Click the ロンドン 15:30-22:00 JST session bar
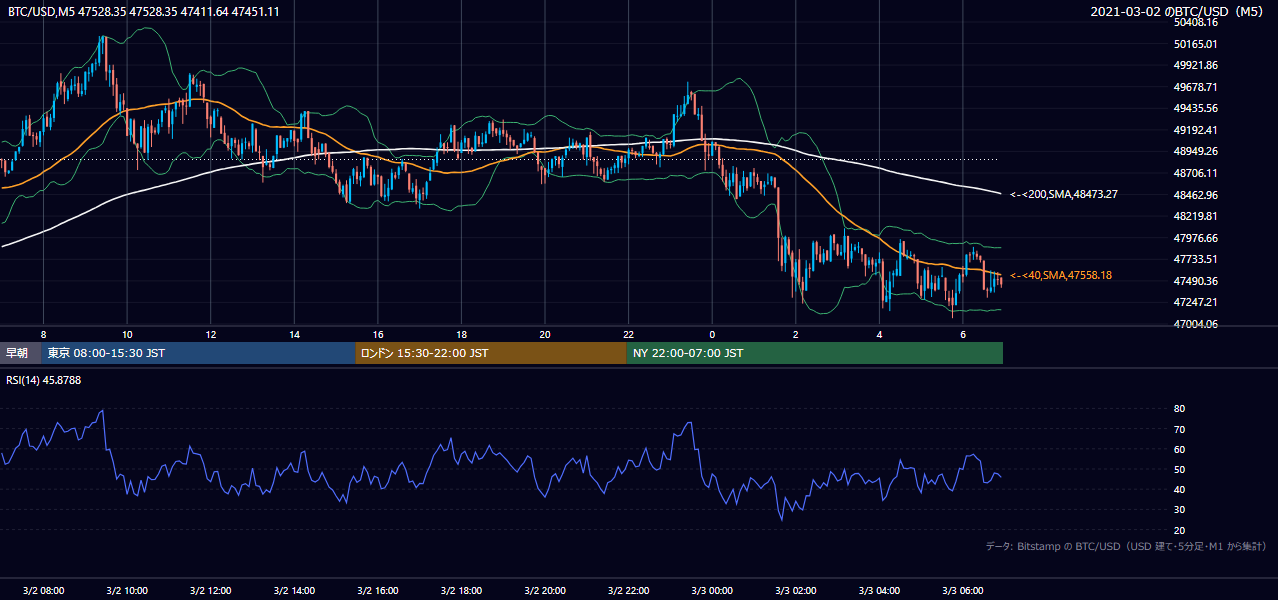This screenshot has height=600, width=1278. click(x=491, y=353)
